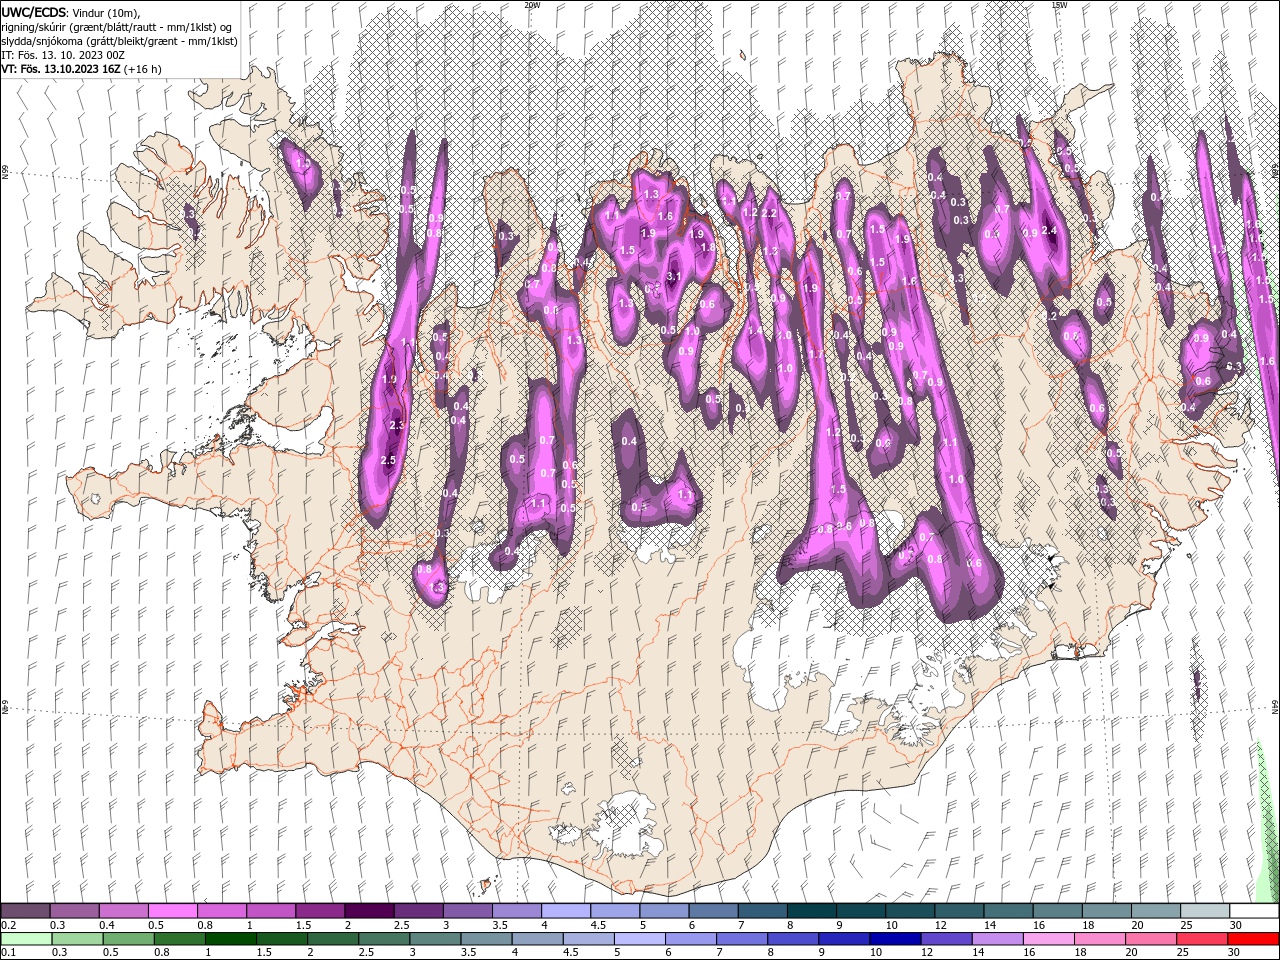
Task: Pick the red-pink 25 swatch in lower legend
Action: click(1204, 939)
